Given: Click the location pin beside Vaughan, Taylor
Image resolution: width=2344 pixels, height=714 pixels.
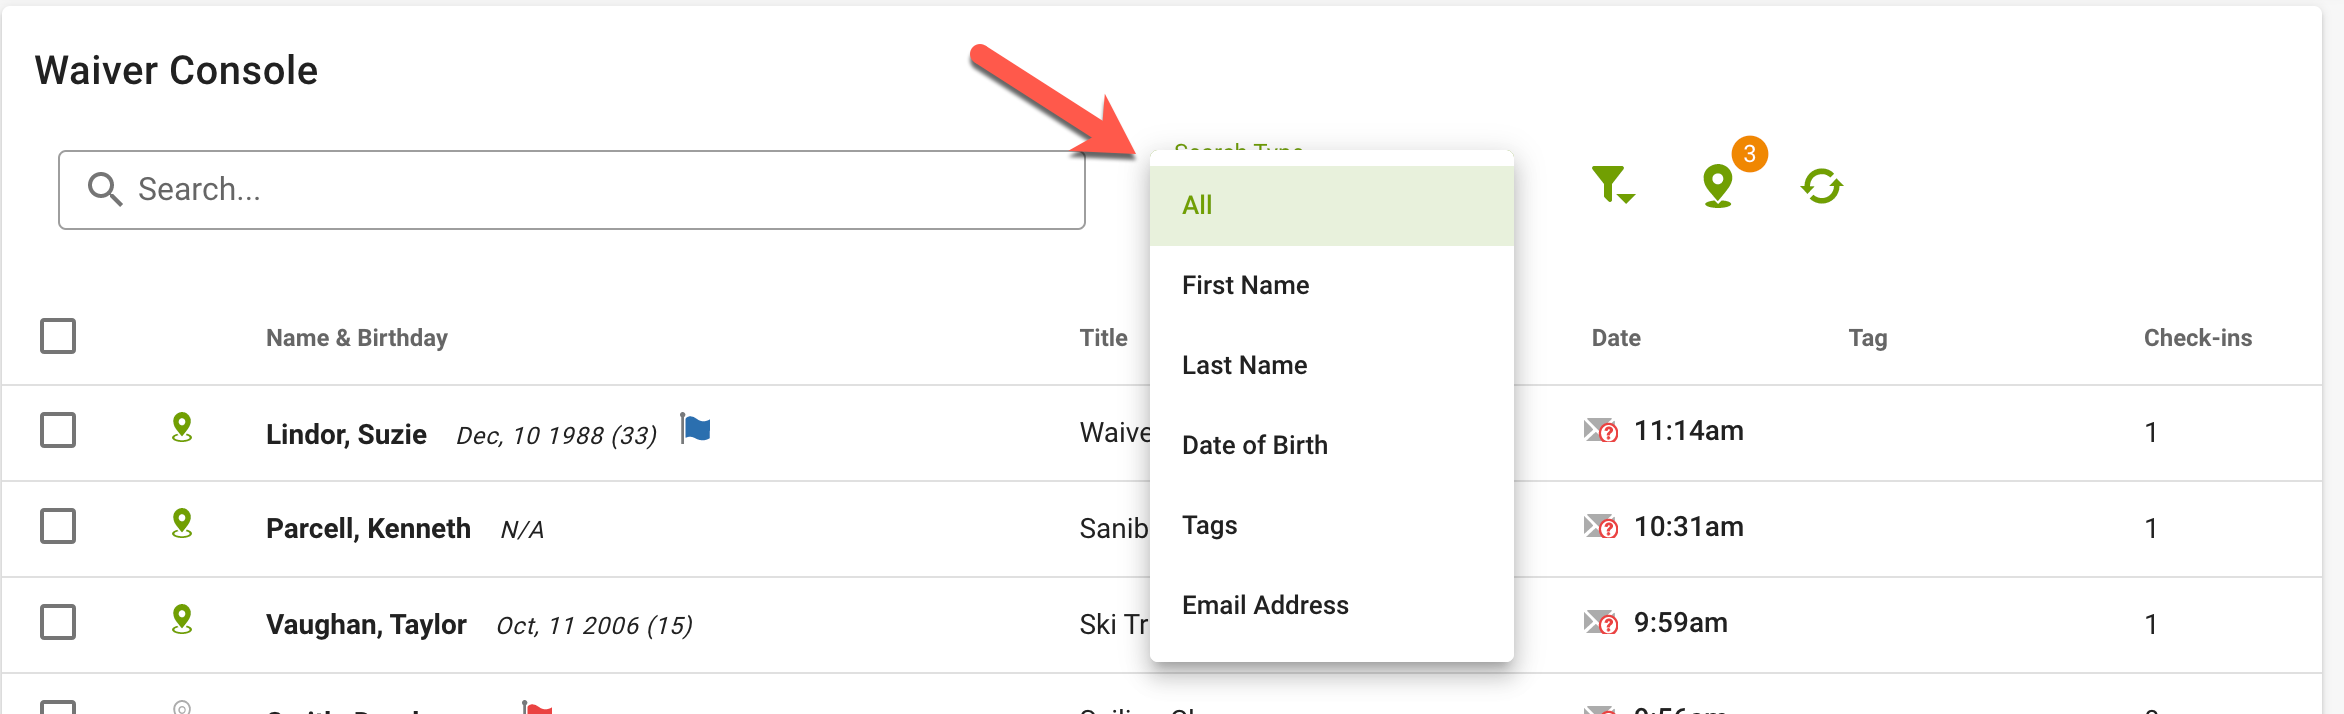Looking at the screenshot, I should [x=182, y=620].
